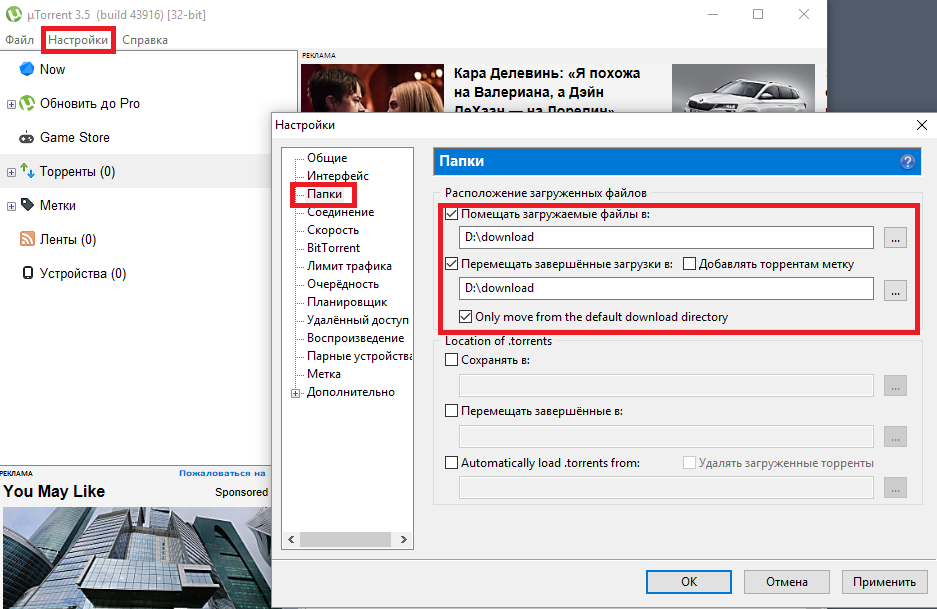The height and width of the screenshot is (609, 937).
Task: Expand the 'Дополнительно' tree node
Action: 296,393
